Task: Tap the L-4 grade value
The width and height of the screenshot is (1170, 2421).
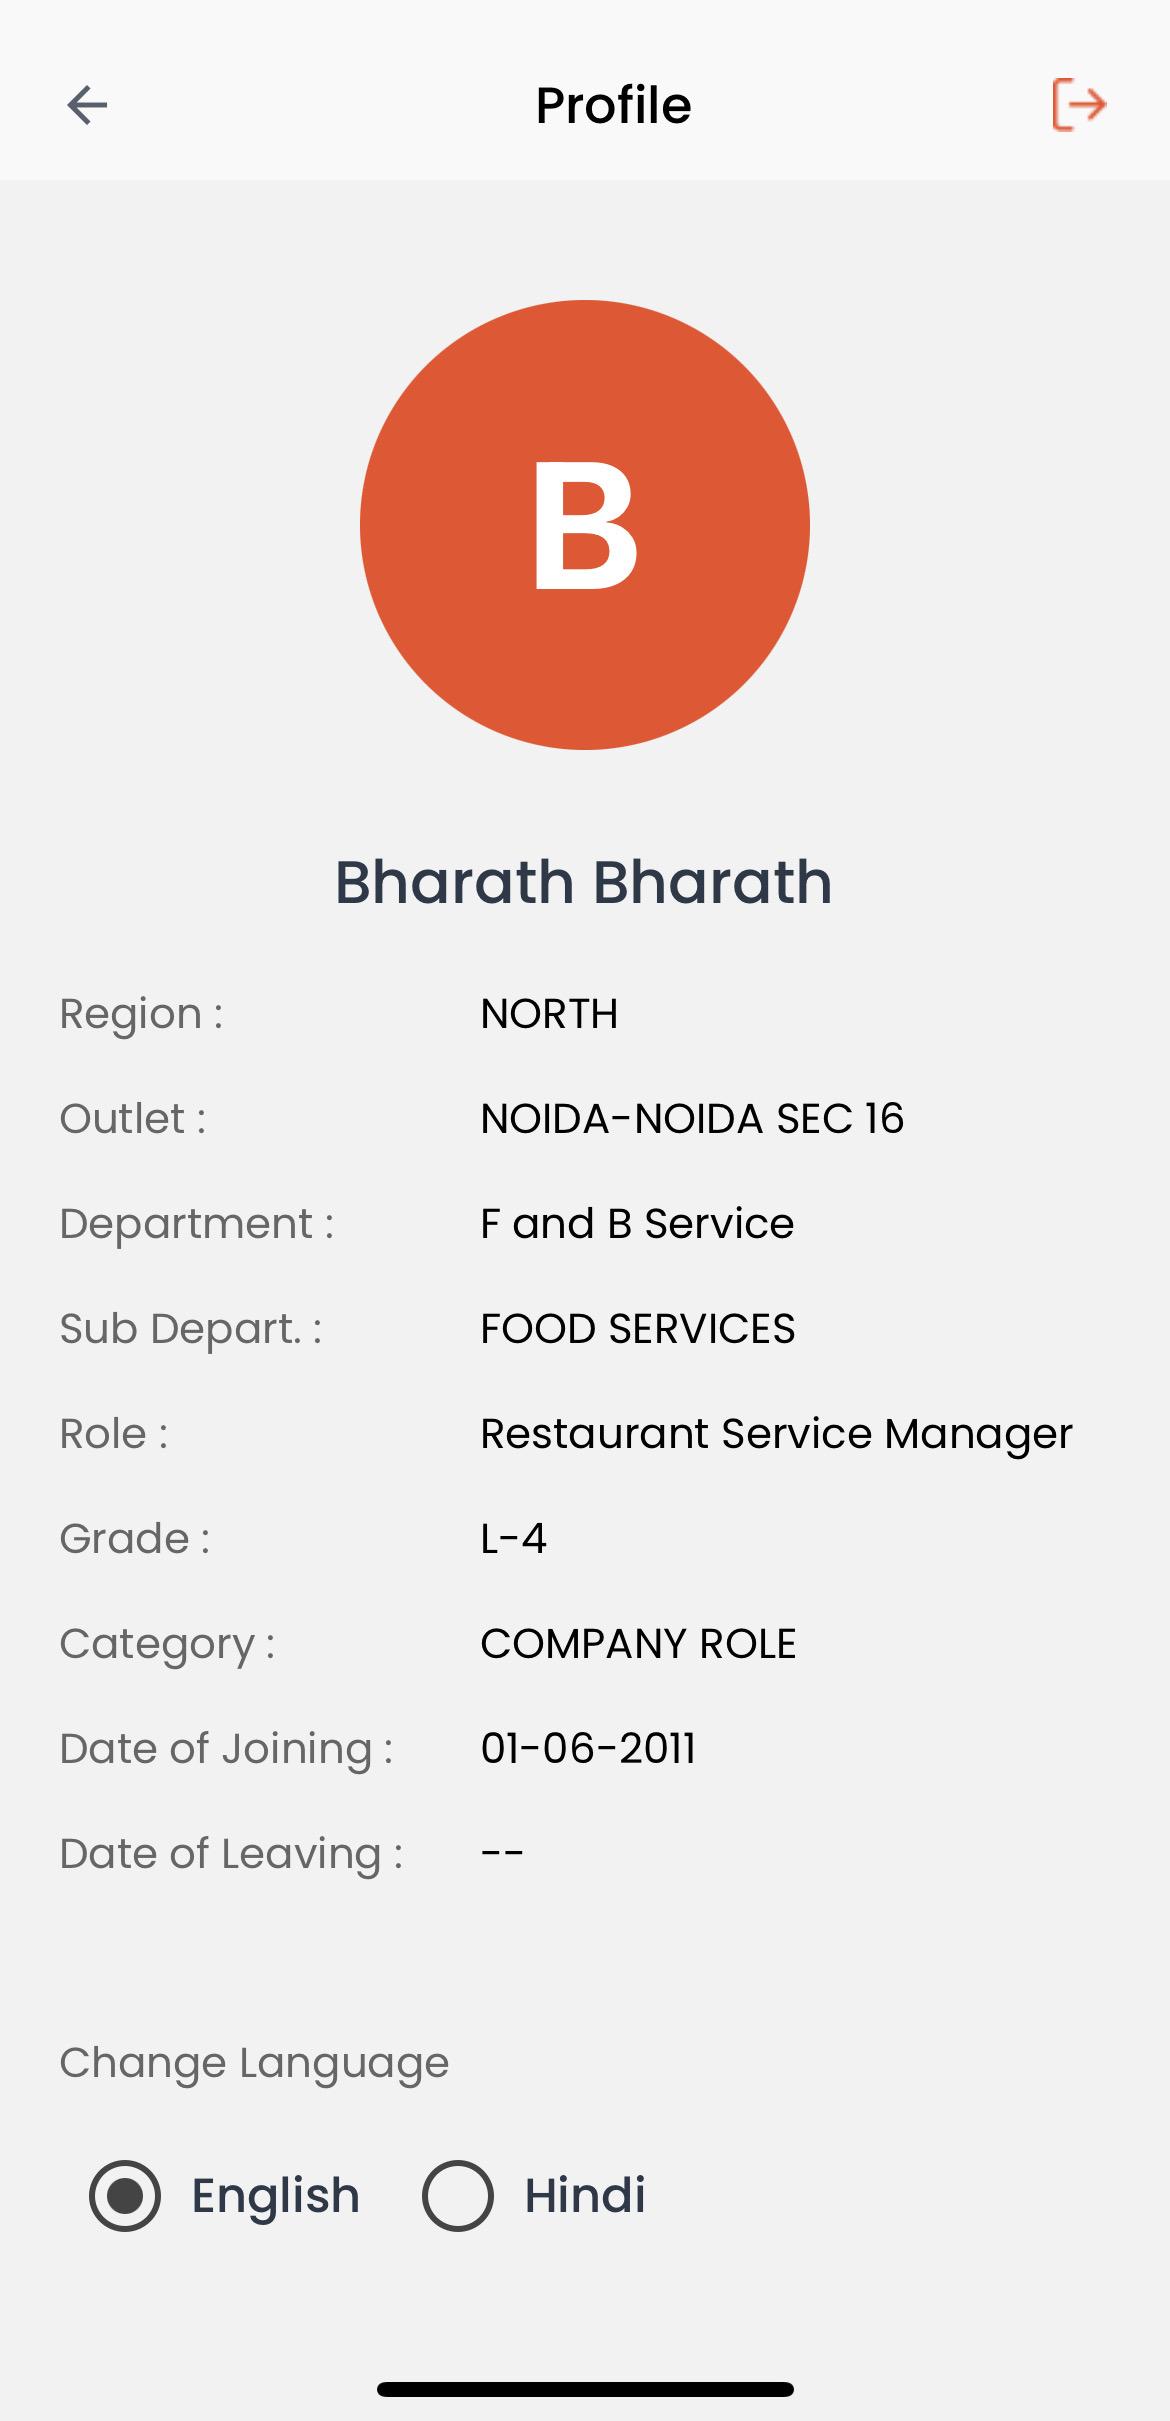Action: 513,1539
